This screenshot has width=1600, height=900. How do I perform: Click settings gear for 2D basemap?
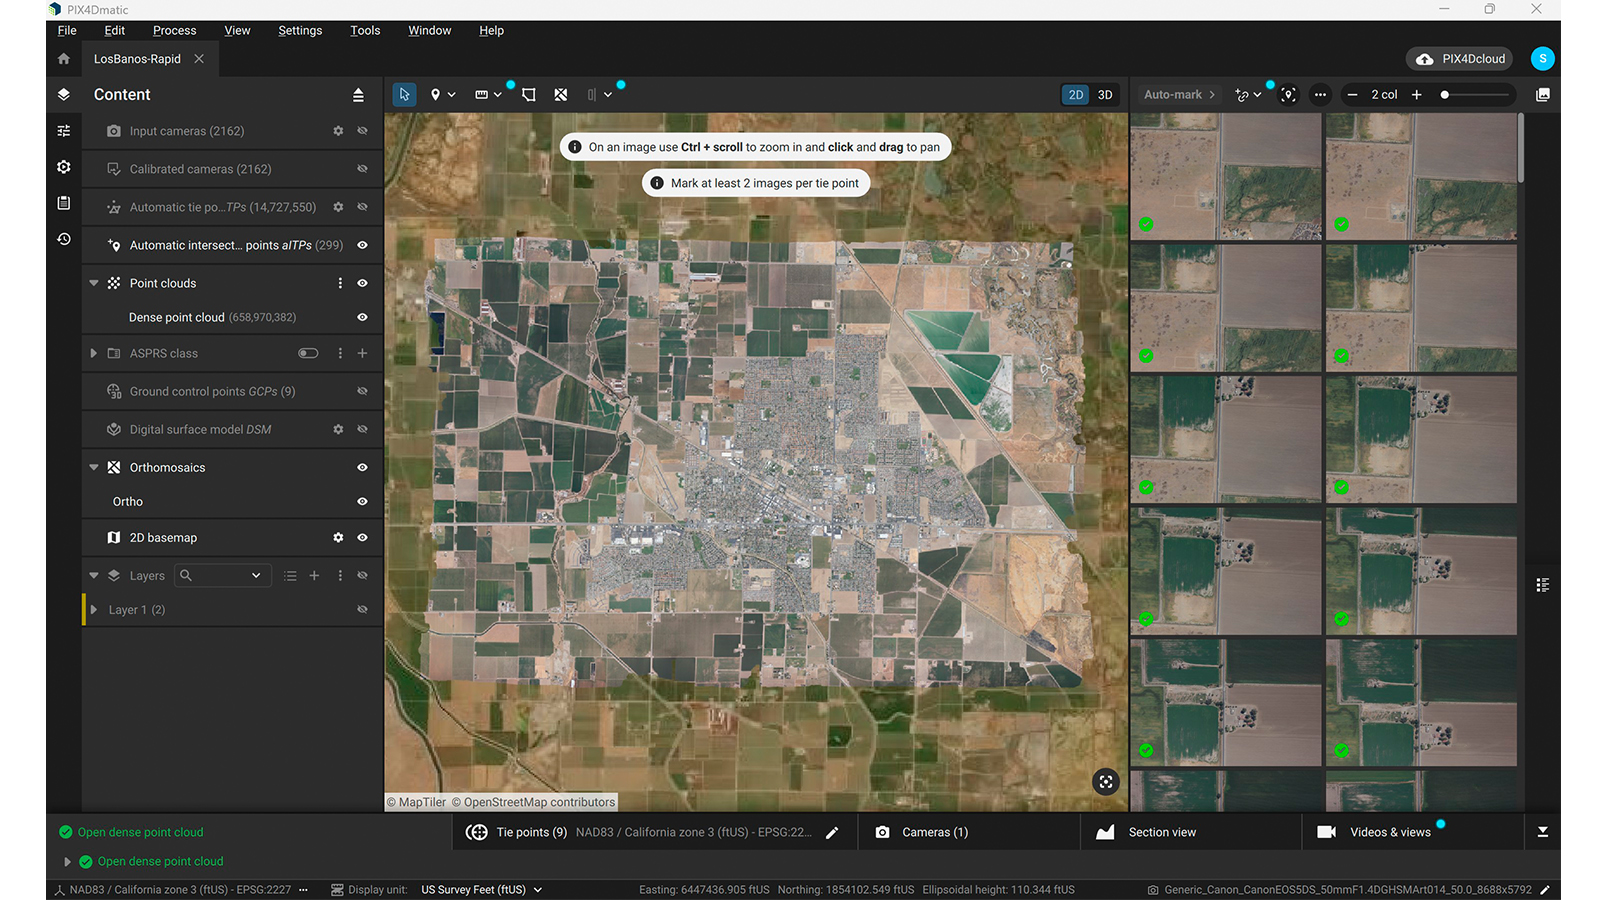338,537
